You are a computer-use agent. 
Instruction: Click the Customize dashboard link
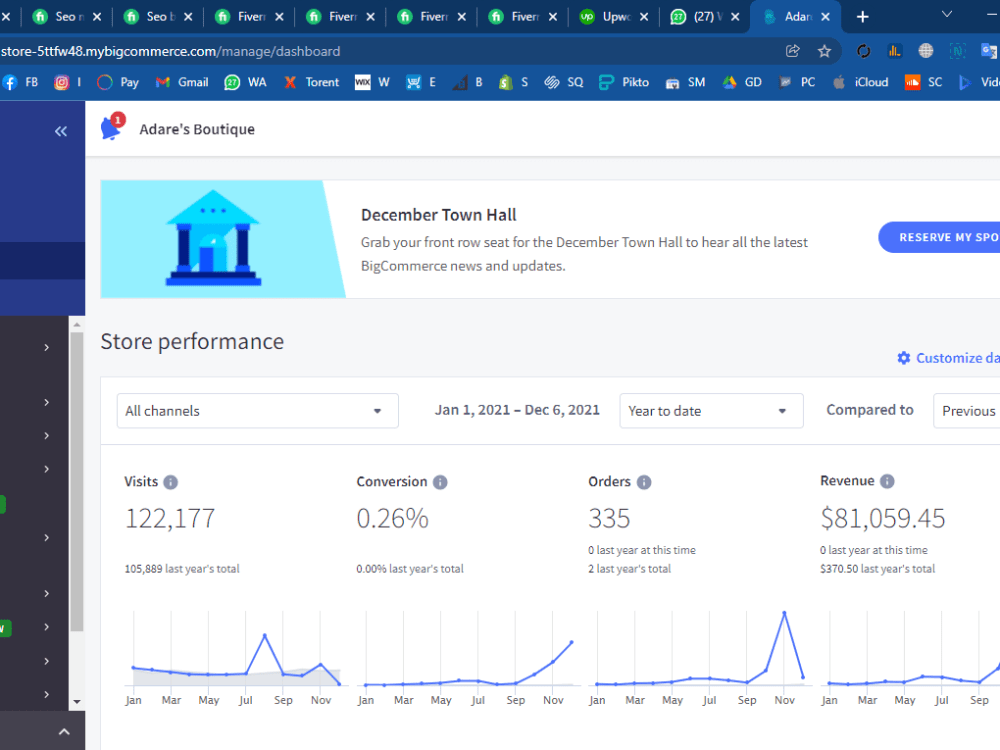tap(948, 358)
